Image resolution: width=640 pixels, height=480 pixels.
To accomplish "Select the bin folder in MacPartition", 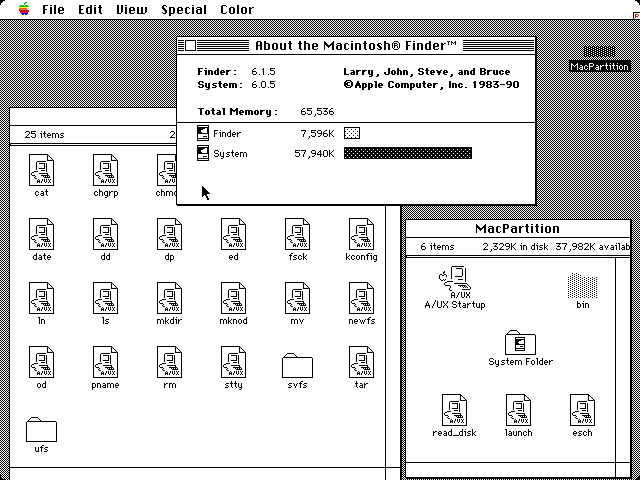I will point(582,285).
